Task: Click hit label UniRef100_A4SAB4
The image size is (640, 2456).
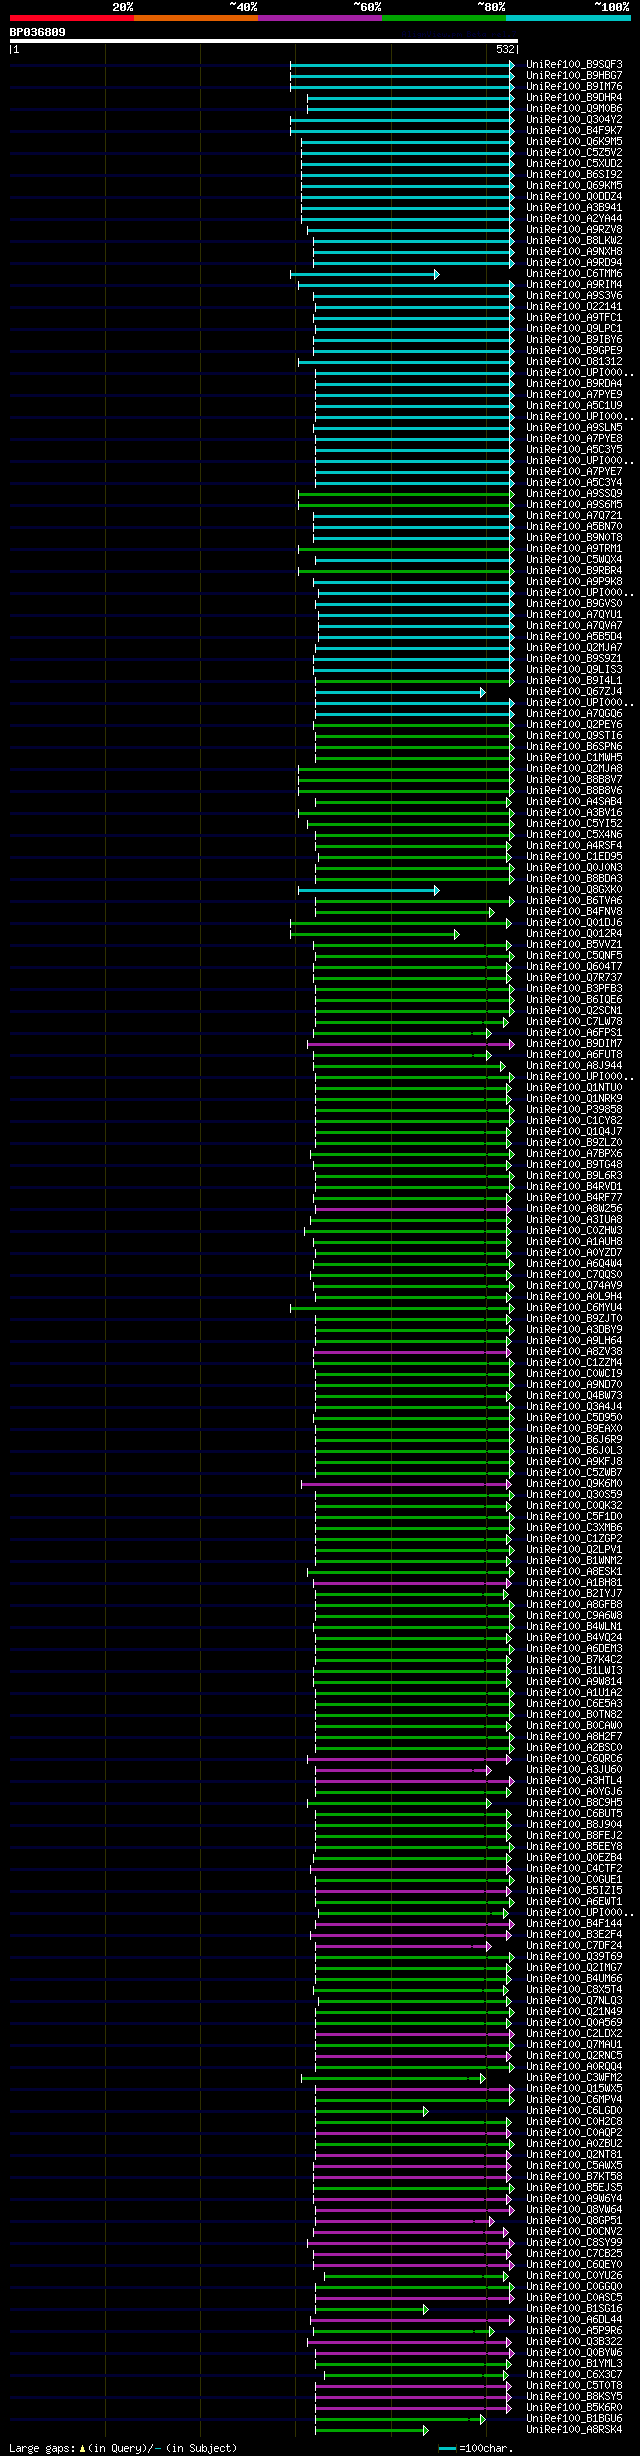Action: point(574,802)
